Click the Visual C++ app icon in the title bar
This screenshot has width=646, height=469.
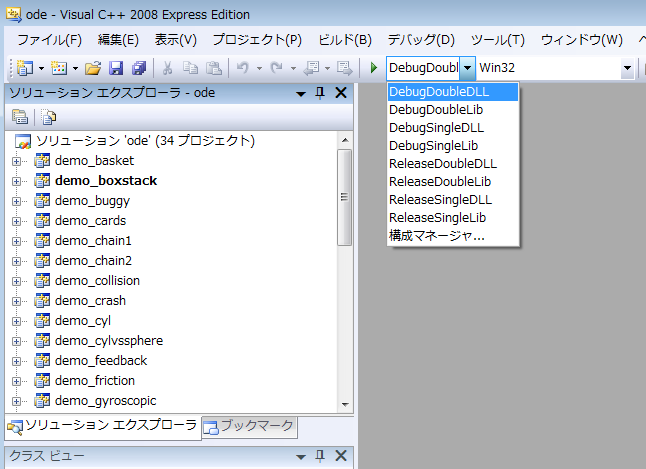coord(13,14)
